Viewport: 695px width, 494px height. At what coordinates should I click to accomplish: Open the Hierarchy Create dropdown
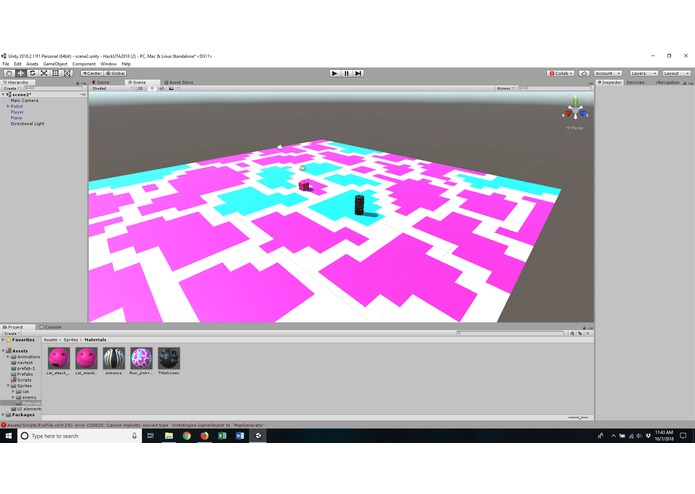click(11, 88)
